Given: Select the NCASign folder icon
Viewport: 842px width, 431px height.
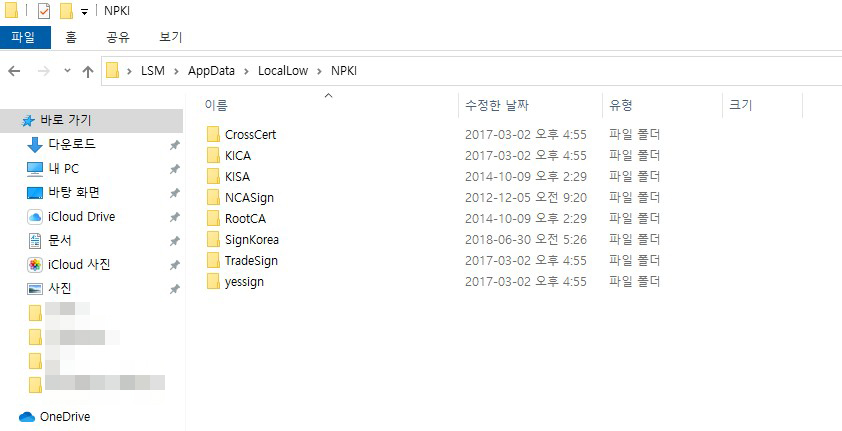Looking at the screenshot, I should pyautogui.click(x=213, y=198).
